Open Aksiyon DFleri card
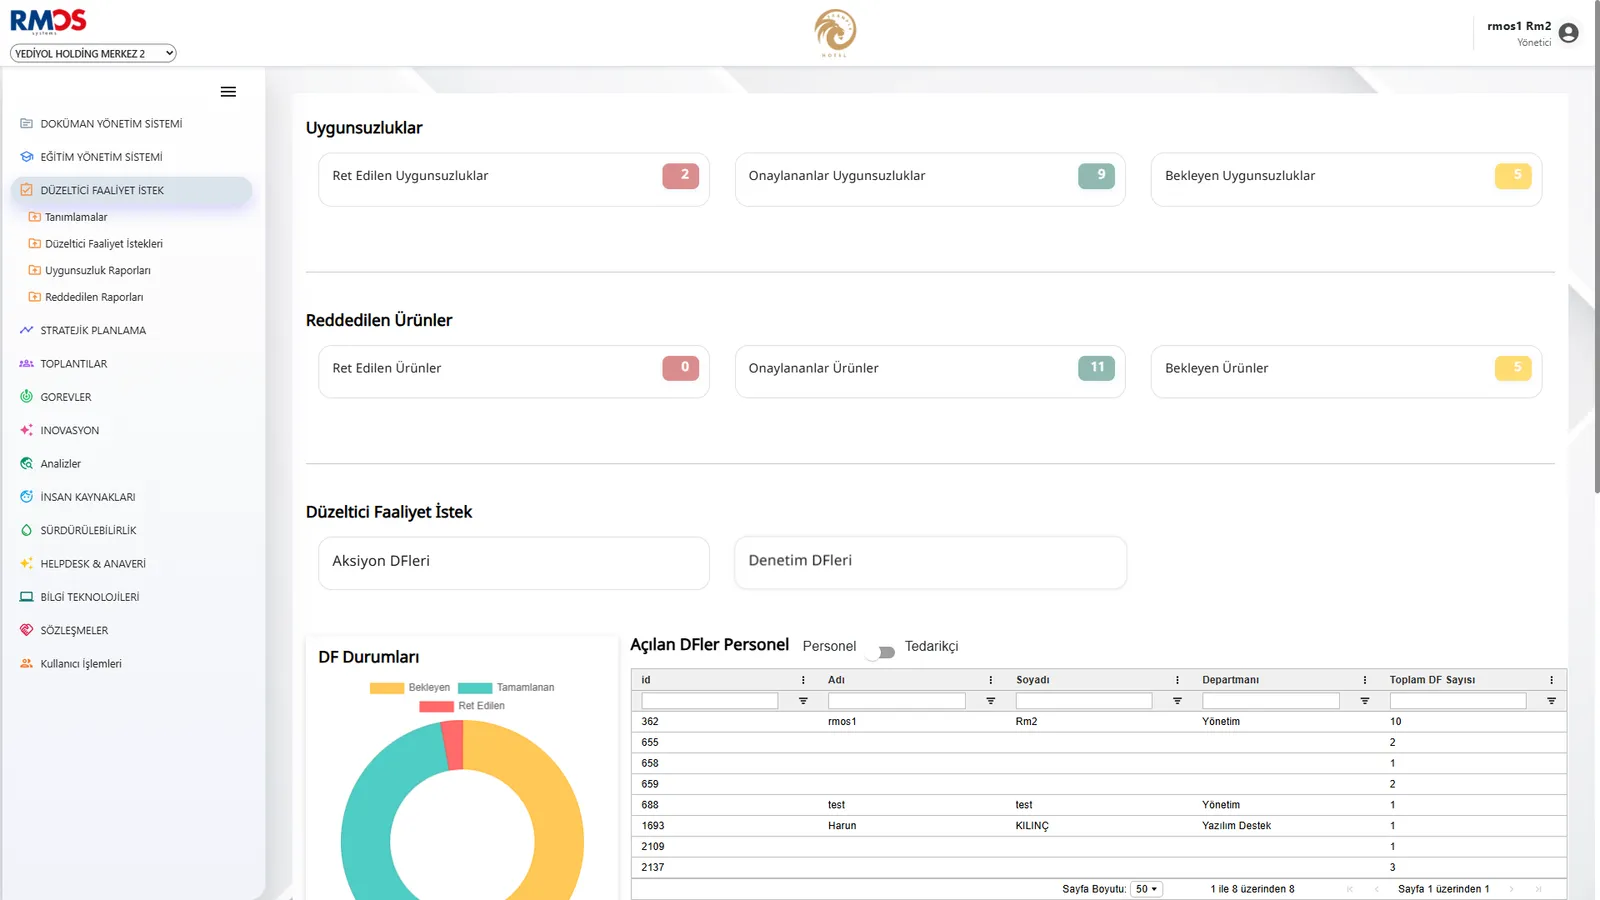This screenshot has width=1600, height=900. [514, 563]
